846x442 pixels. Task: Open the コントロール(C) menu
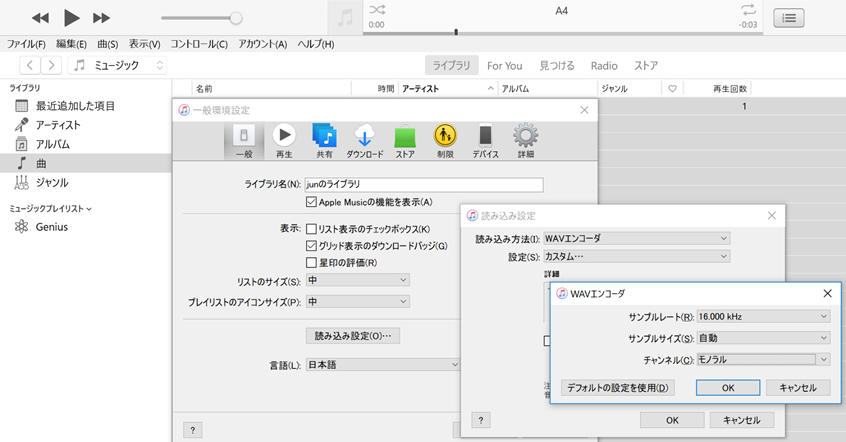click(199, 44)
